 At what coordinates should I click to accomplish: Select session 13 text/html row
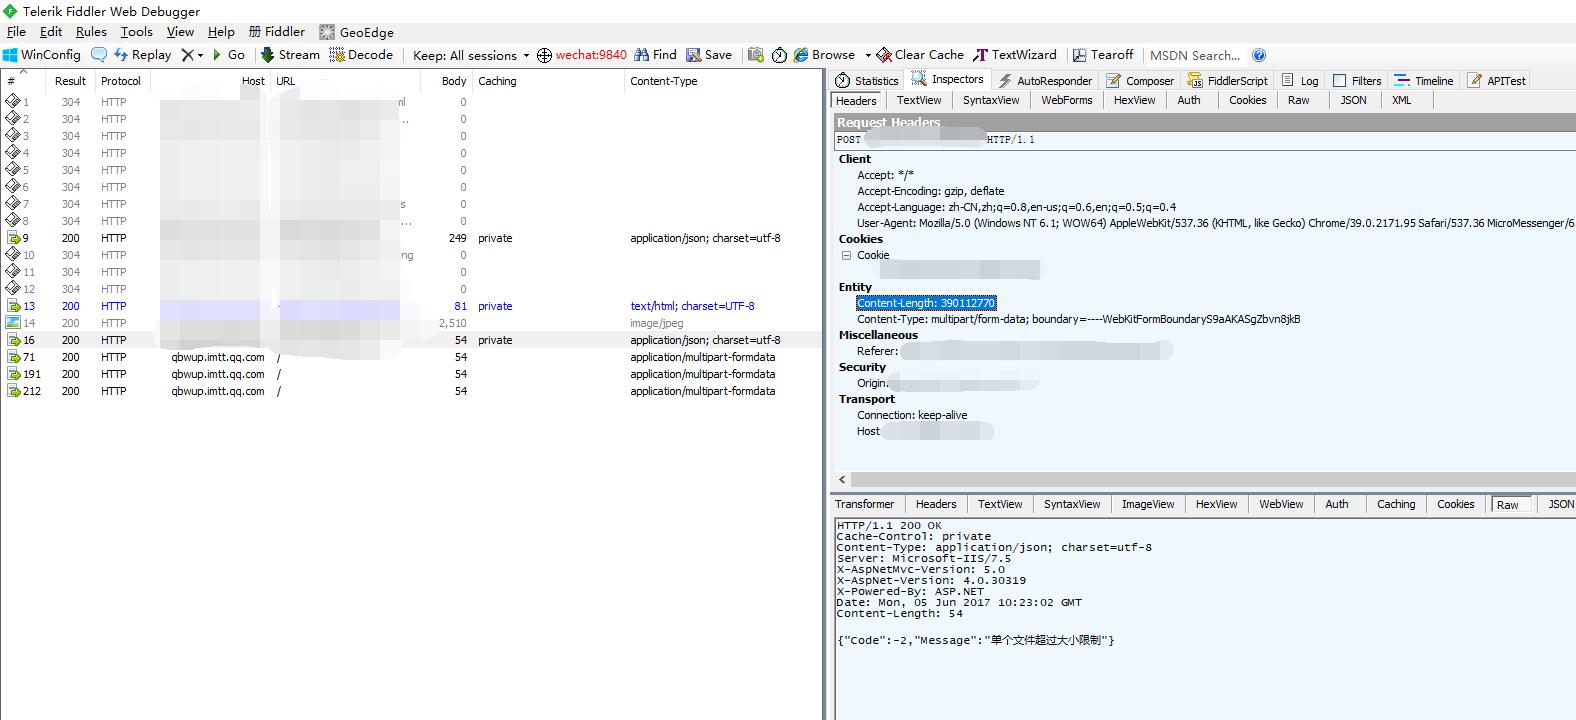(411, 306)
